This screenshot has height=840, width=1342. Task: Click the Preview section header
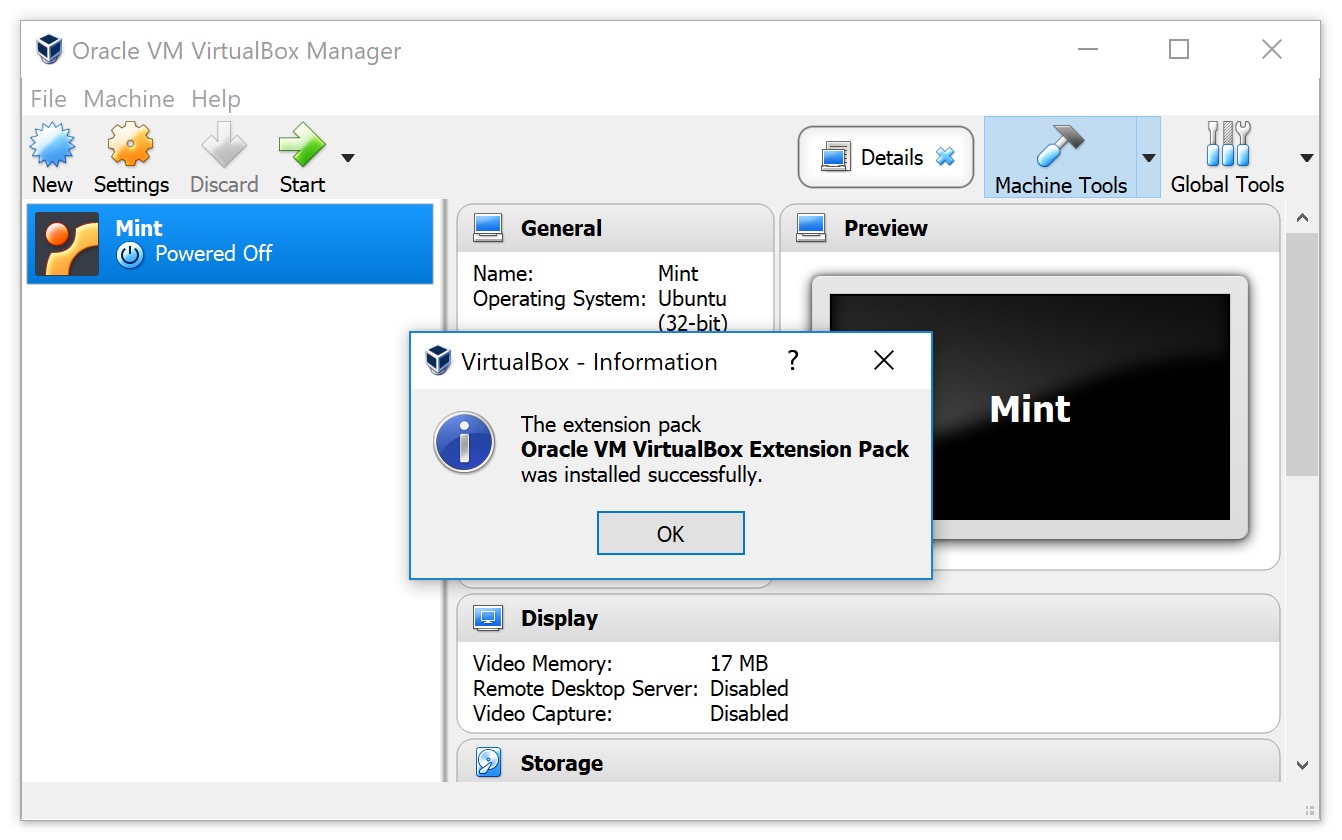click(1030, 228)
